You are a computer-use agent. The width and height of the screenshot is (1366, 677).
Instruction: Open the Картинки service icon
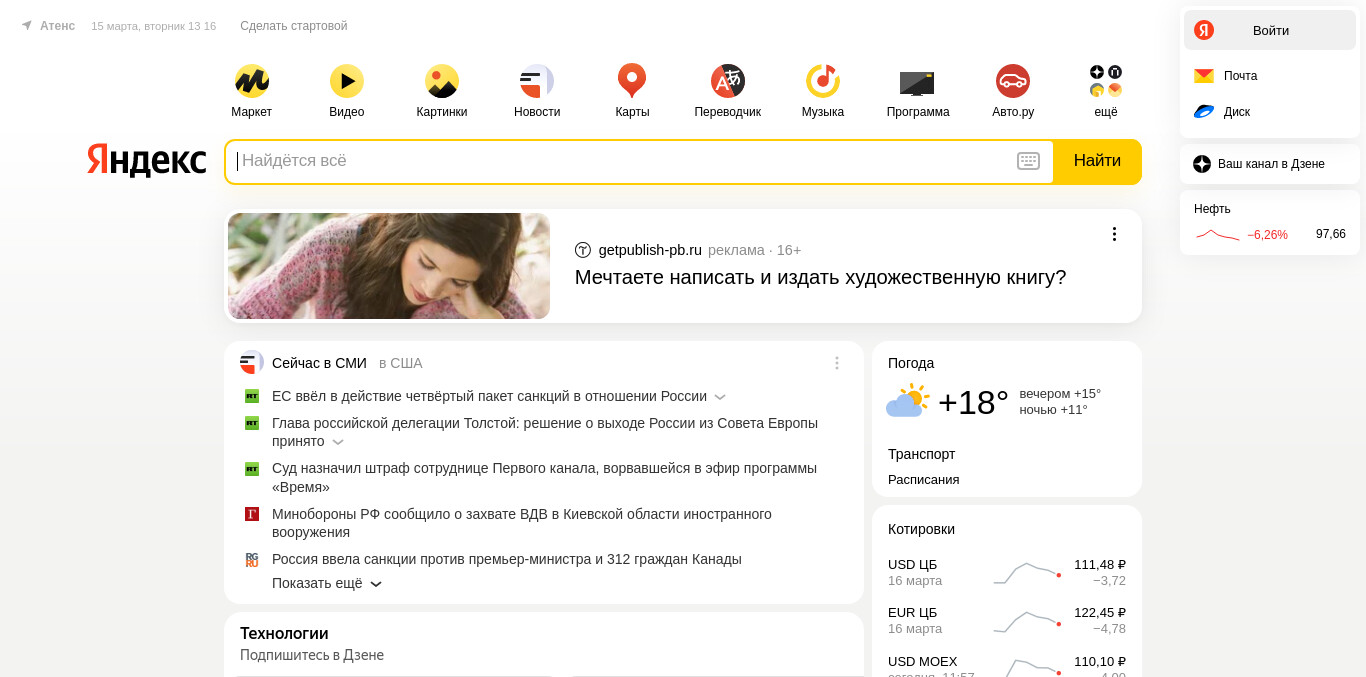pyautogui.click(x=442, y=81)
